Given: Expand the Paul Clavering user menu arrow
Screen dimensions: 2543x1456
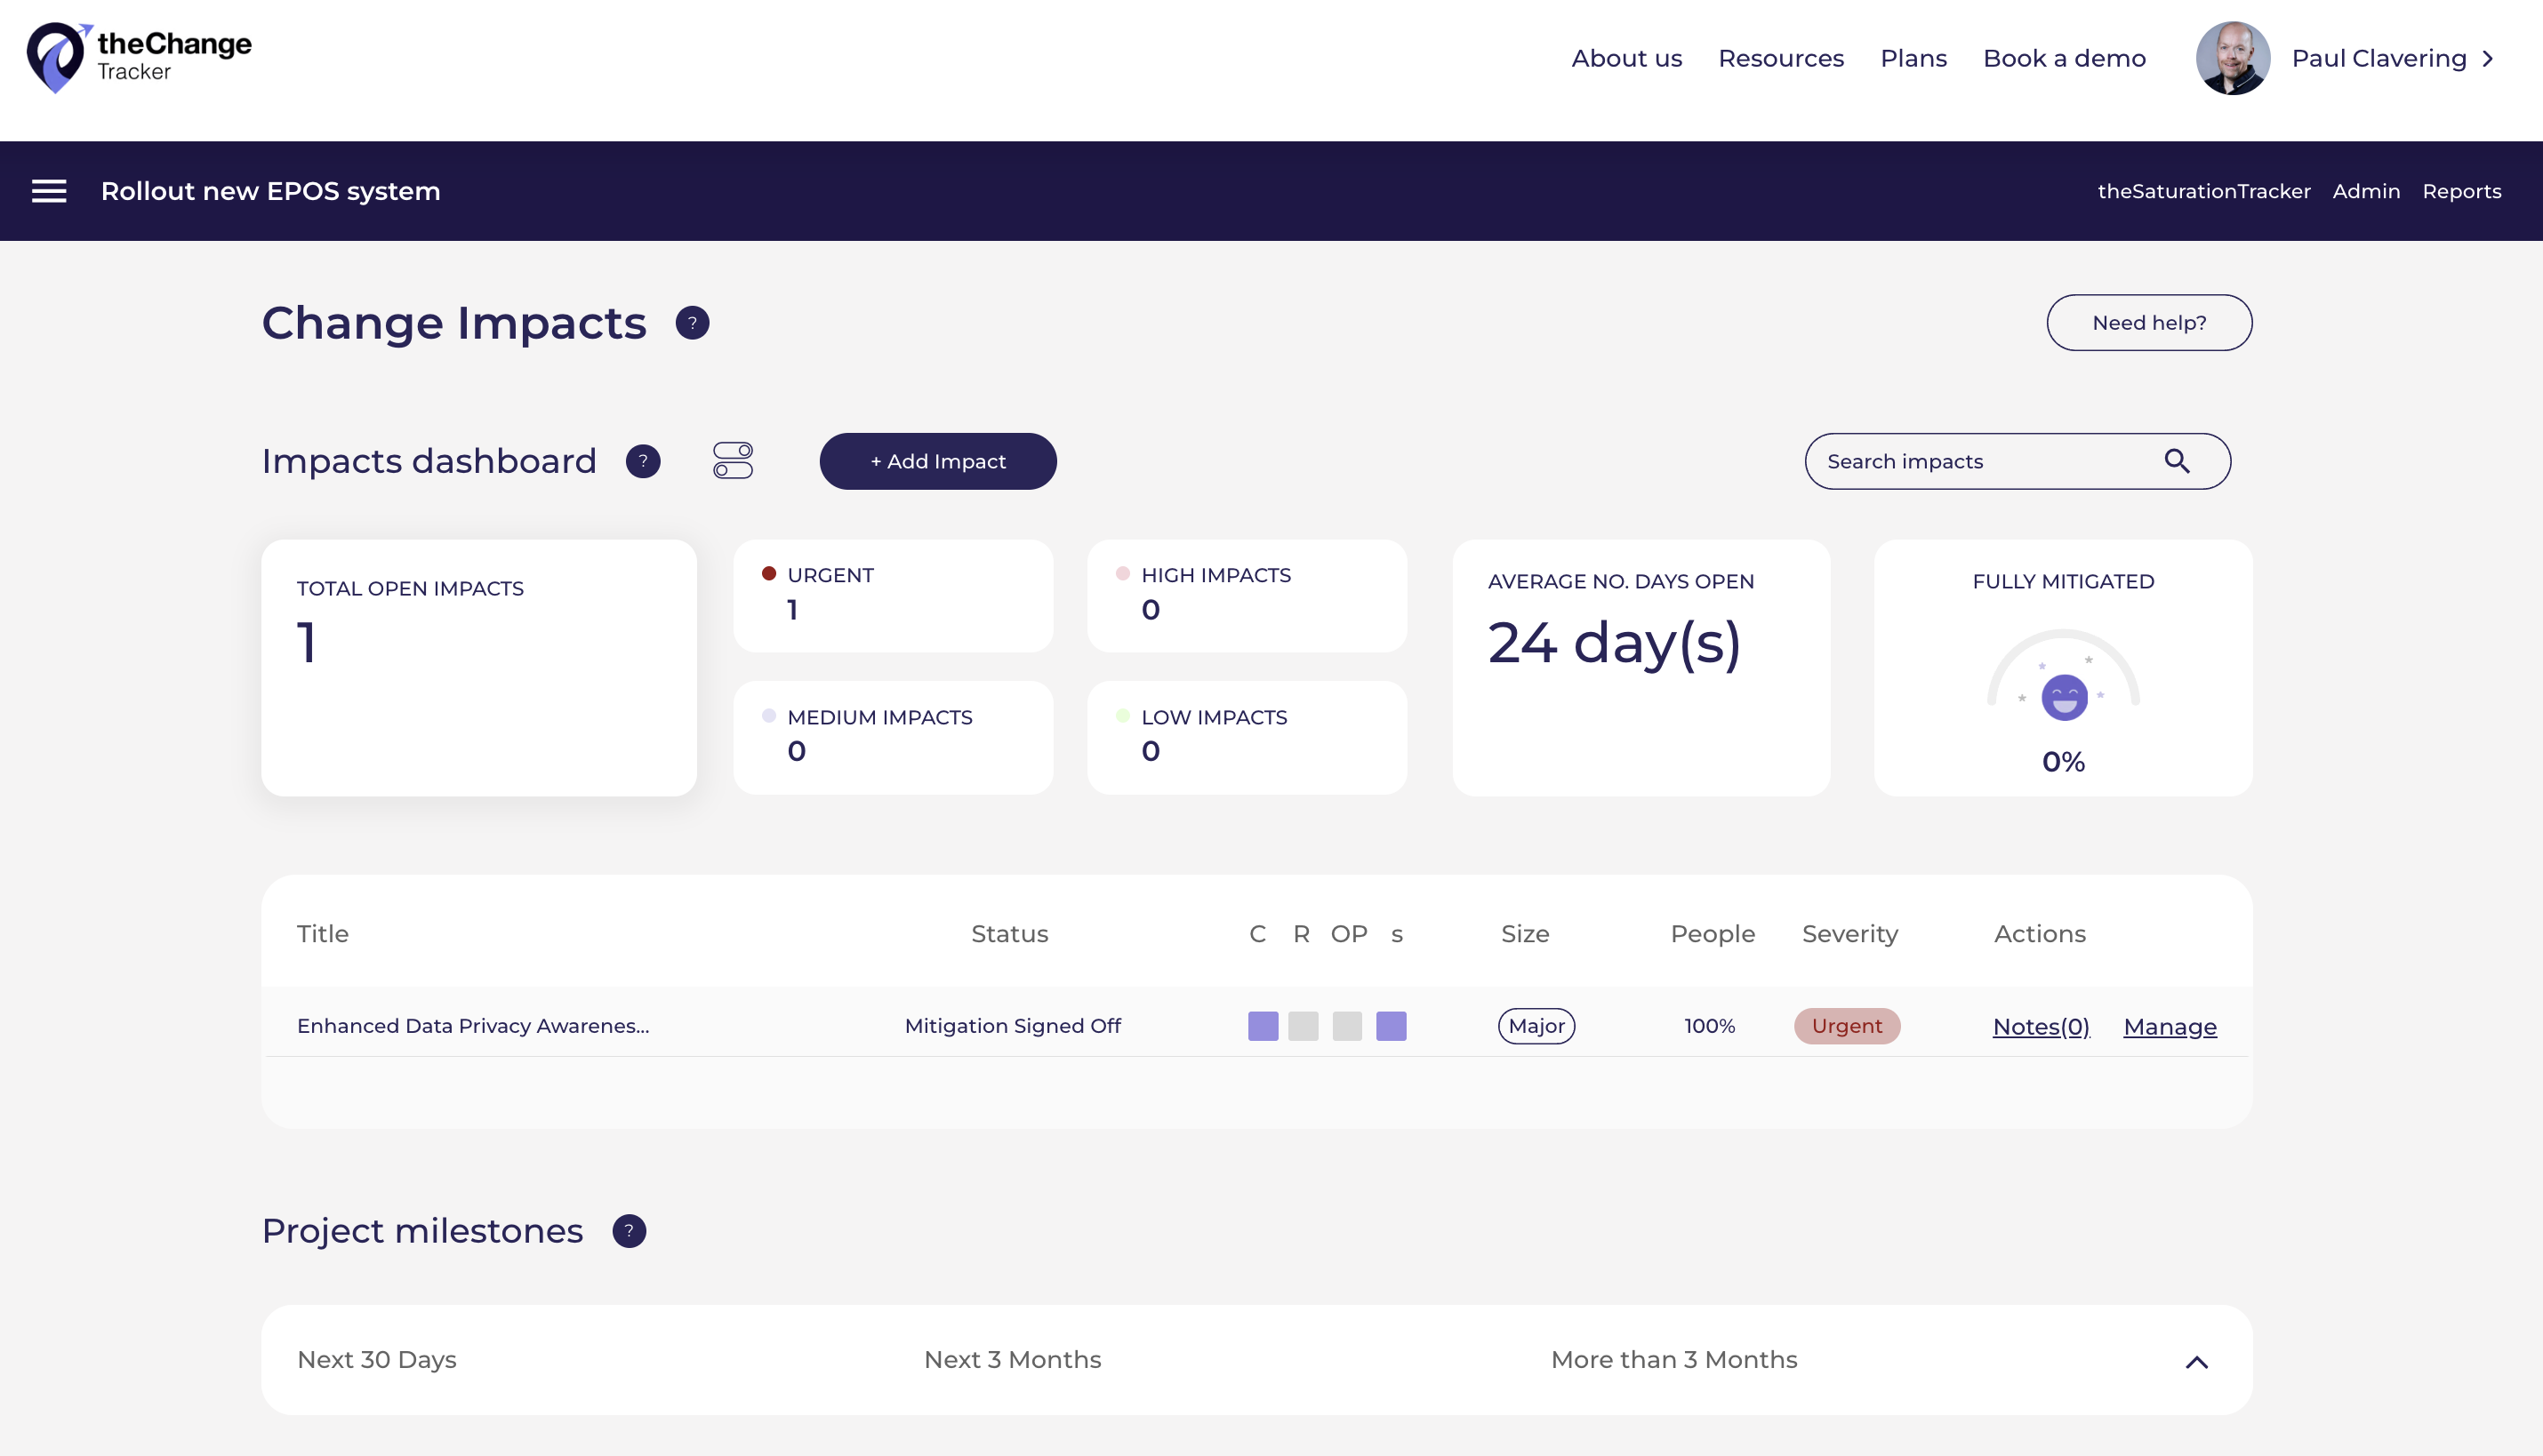Looking at the screenshot, I should click(2488, 58).
